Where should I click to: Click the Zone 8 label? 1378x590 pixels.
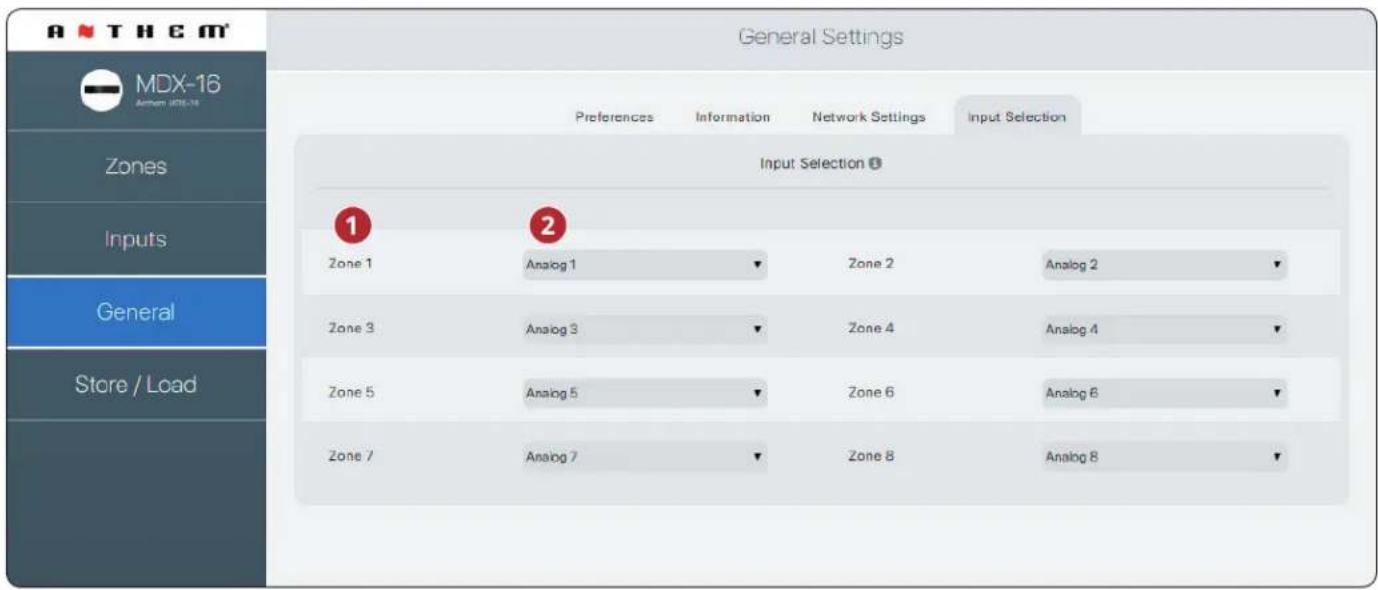point(871,456)
